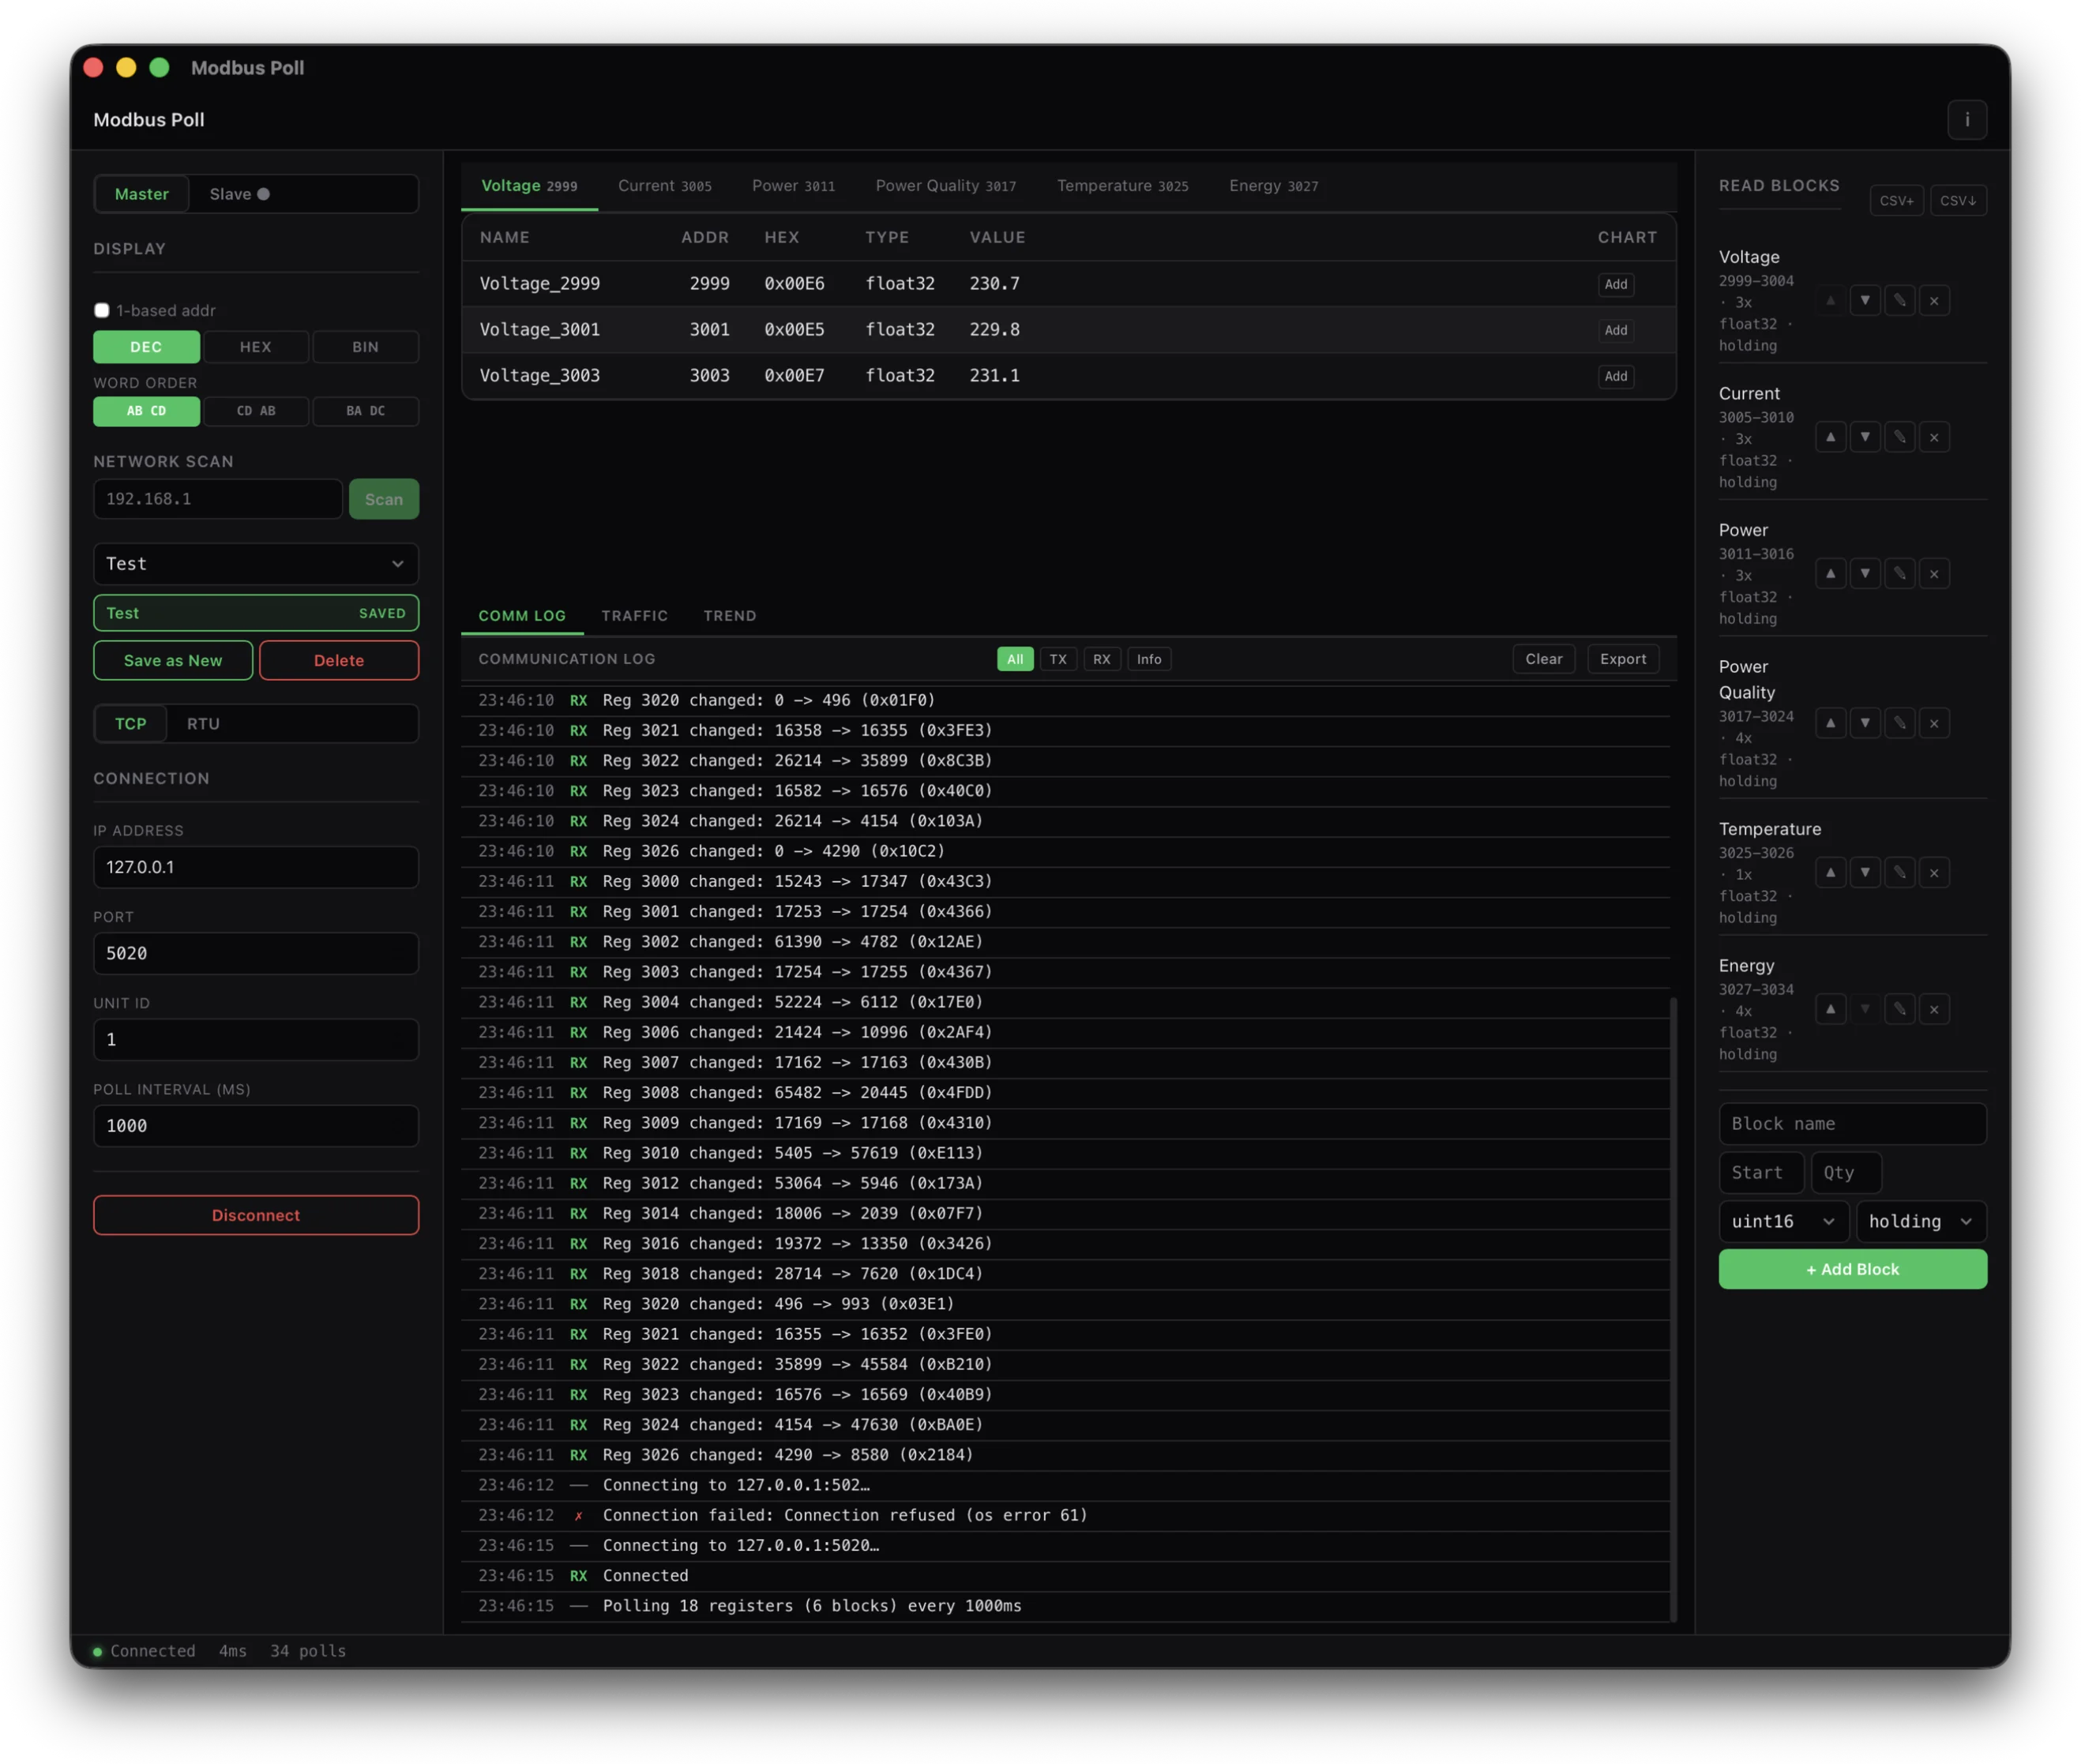Screen dimensions: 2081x1764
Task: Move Energy block up
Action: tap(1830, 1009)
